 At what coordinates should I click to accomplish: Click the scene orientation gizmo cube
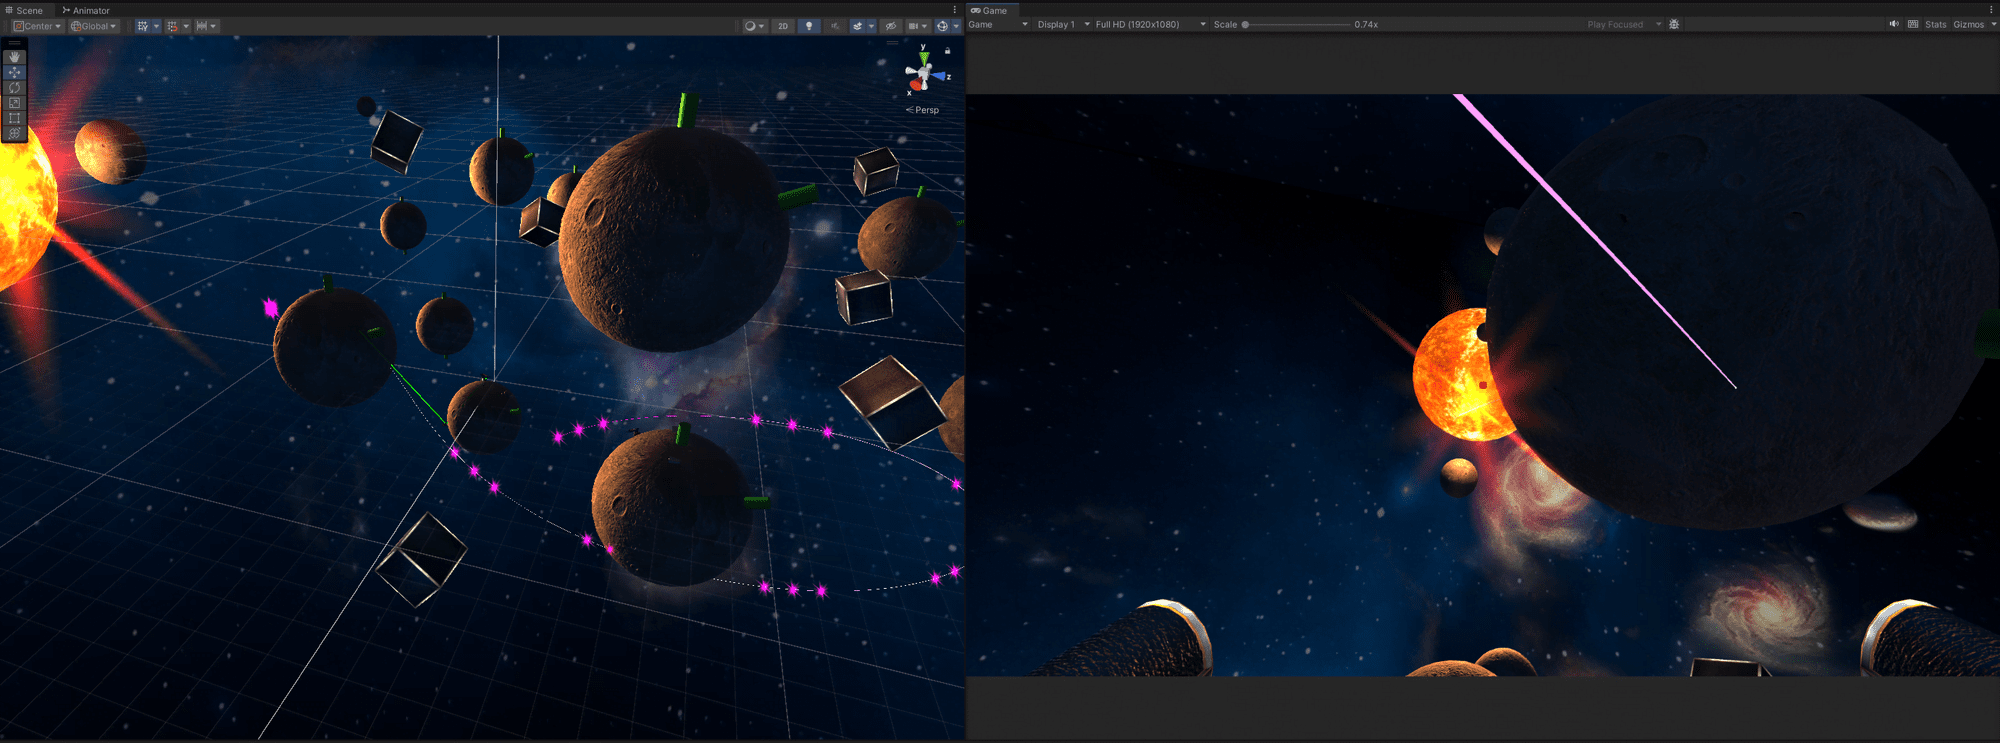[921, 75]
